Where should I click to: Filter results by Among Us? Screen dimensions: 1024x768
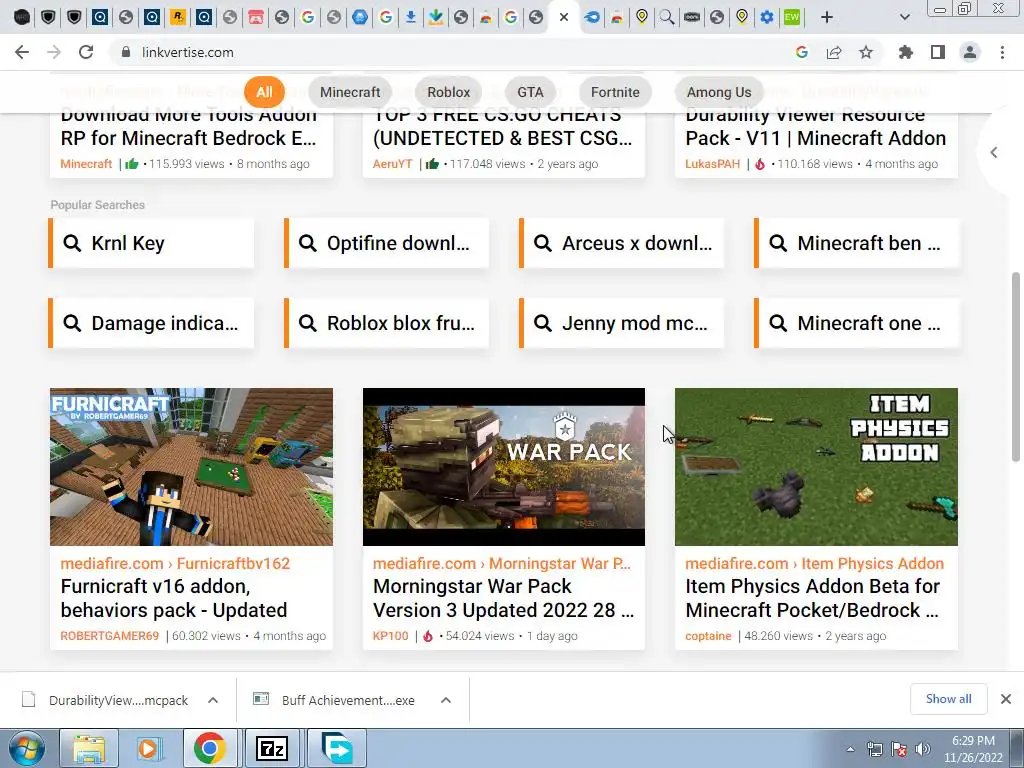pos(719,92)
